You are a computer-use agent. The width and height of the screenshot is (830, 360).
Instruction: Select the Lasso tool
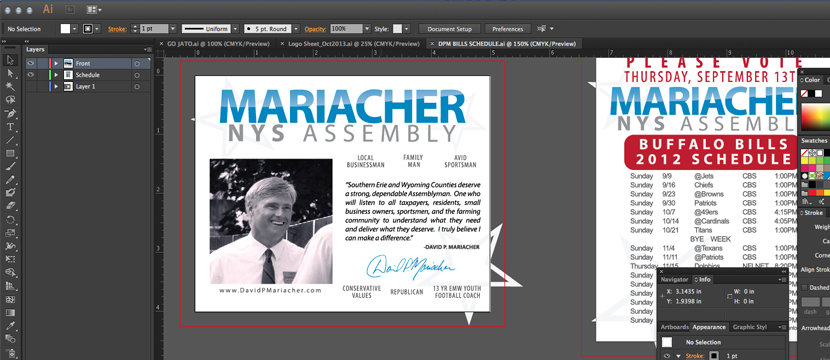10,100
